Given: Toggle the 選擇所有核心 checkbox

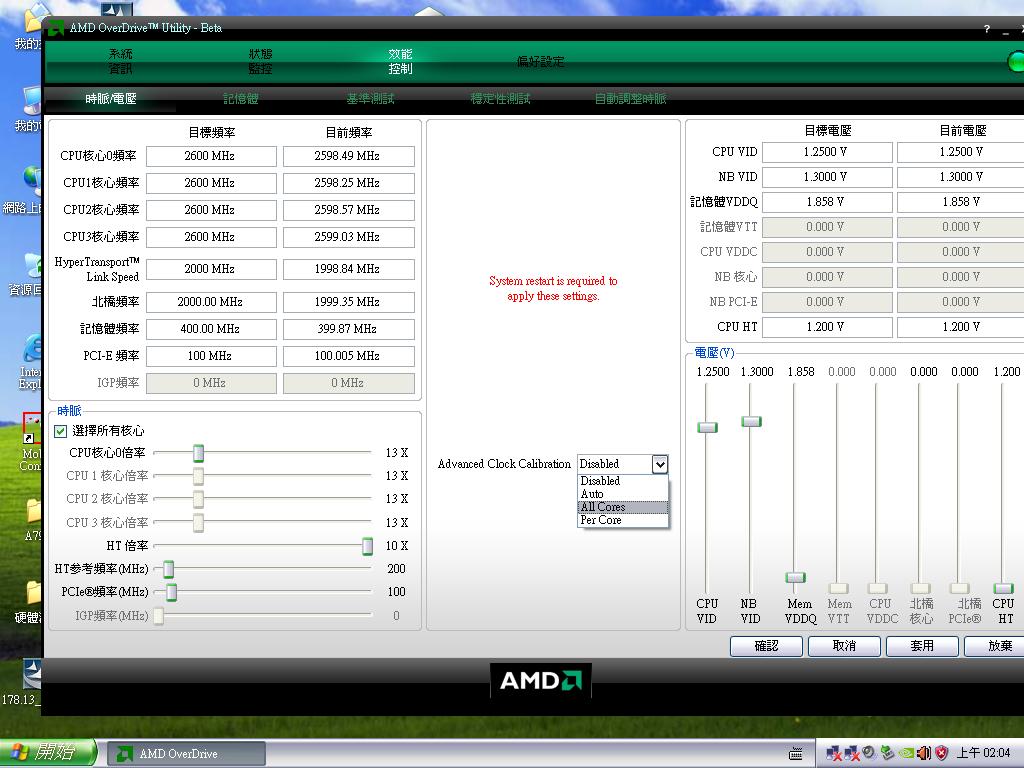Looking at the screenshot, I should coord(61,431).
